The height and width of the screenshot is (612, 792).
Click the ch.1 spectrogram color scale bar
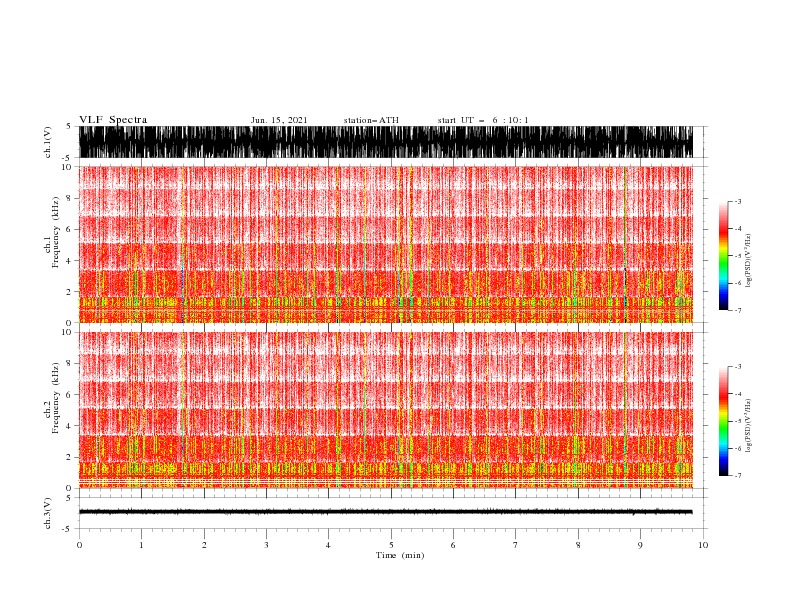click(x=724, y=256)
